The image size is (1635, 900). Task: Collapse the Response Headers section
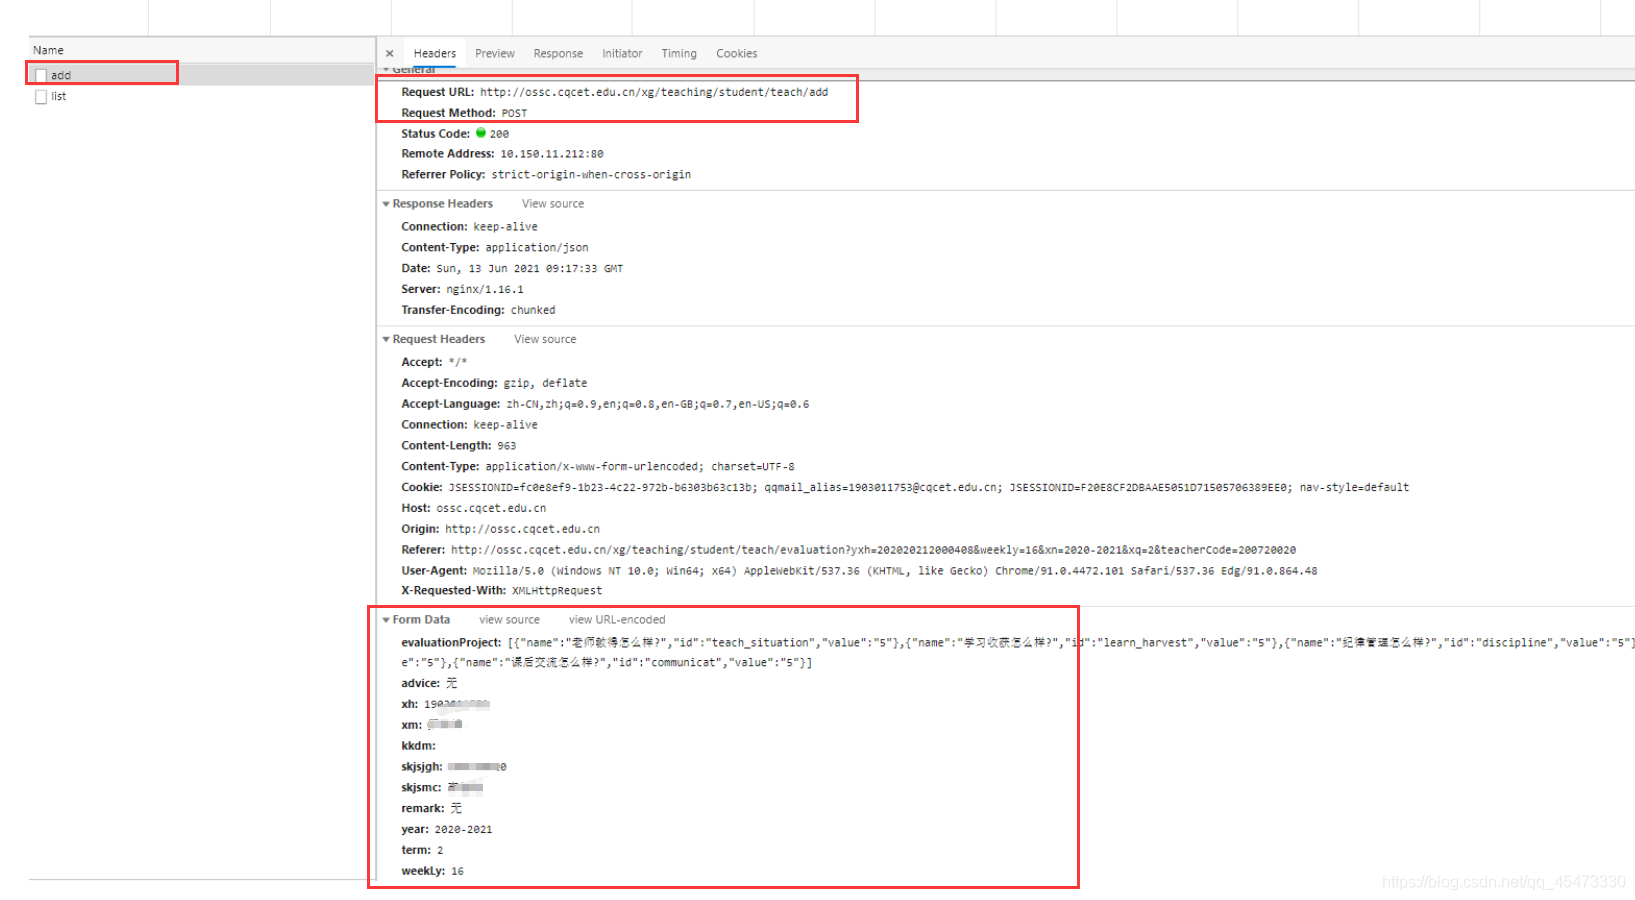387,204
